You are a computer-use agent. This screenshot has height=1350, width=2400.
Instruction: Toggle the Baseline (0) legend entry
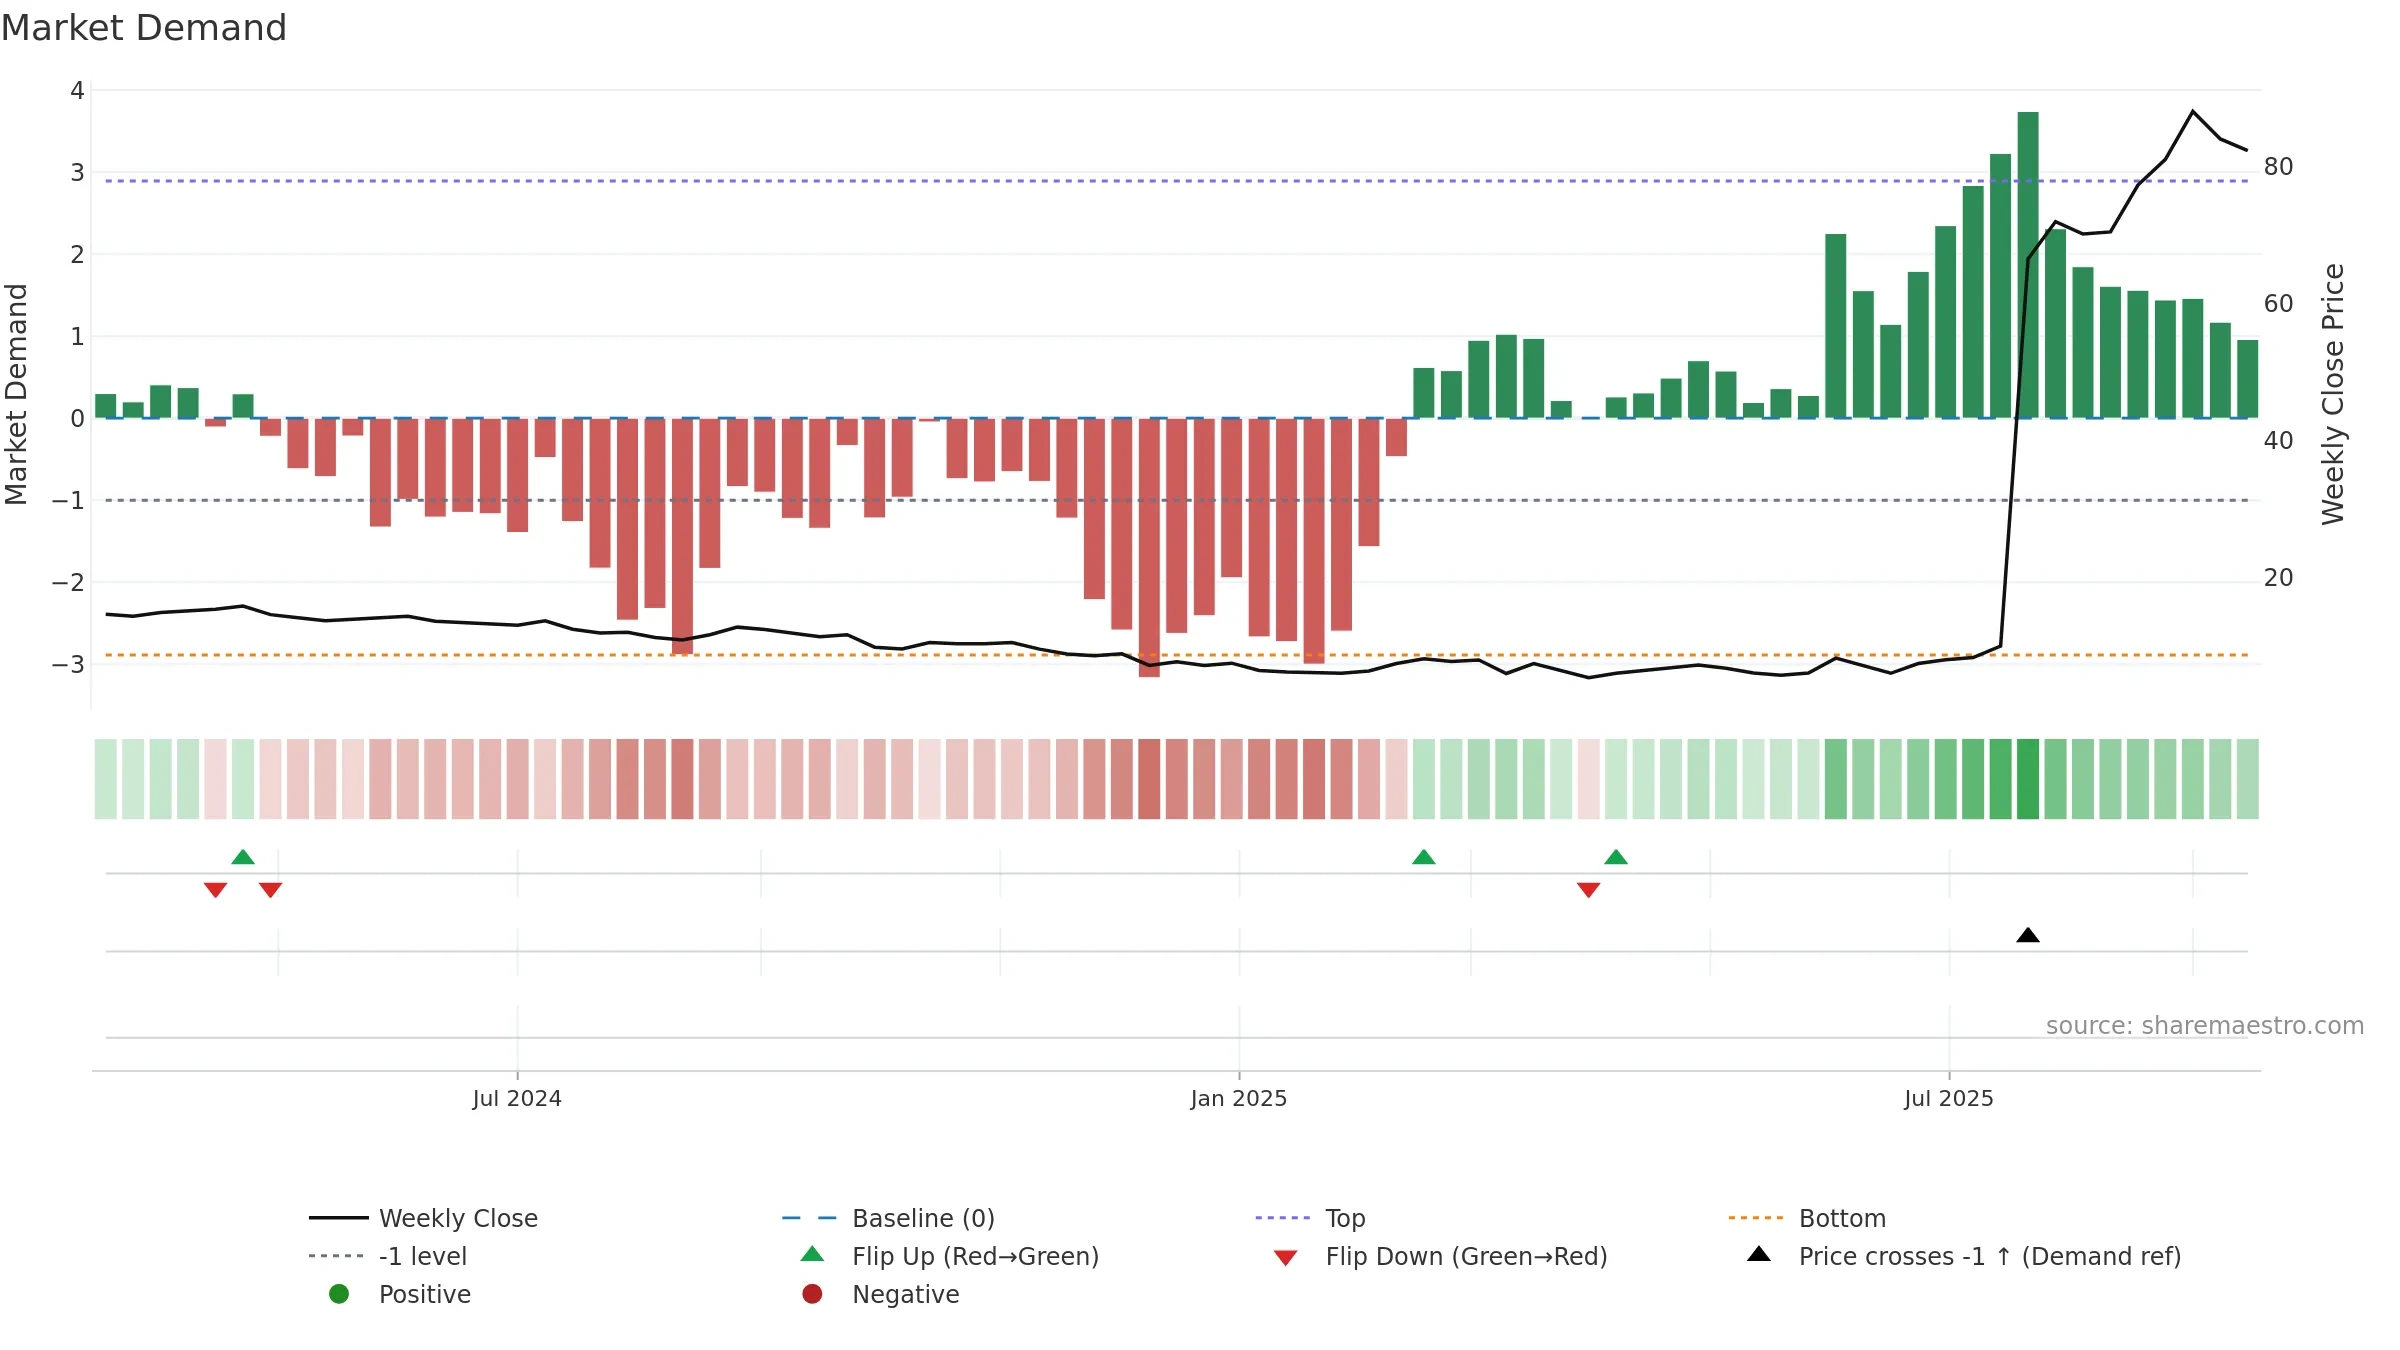[888, 1218]
